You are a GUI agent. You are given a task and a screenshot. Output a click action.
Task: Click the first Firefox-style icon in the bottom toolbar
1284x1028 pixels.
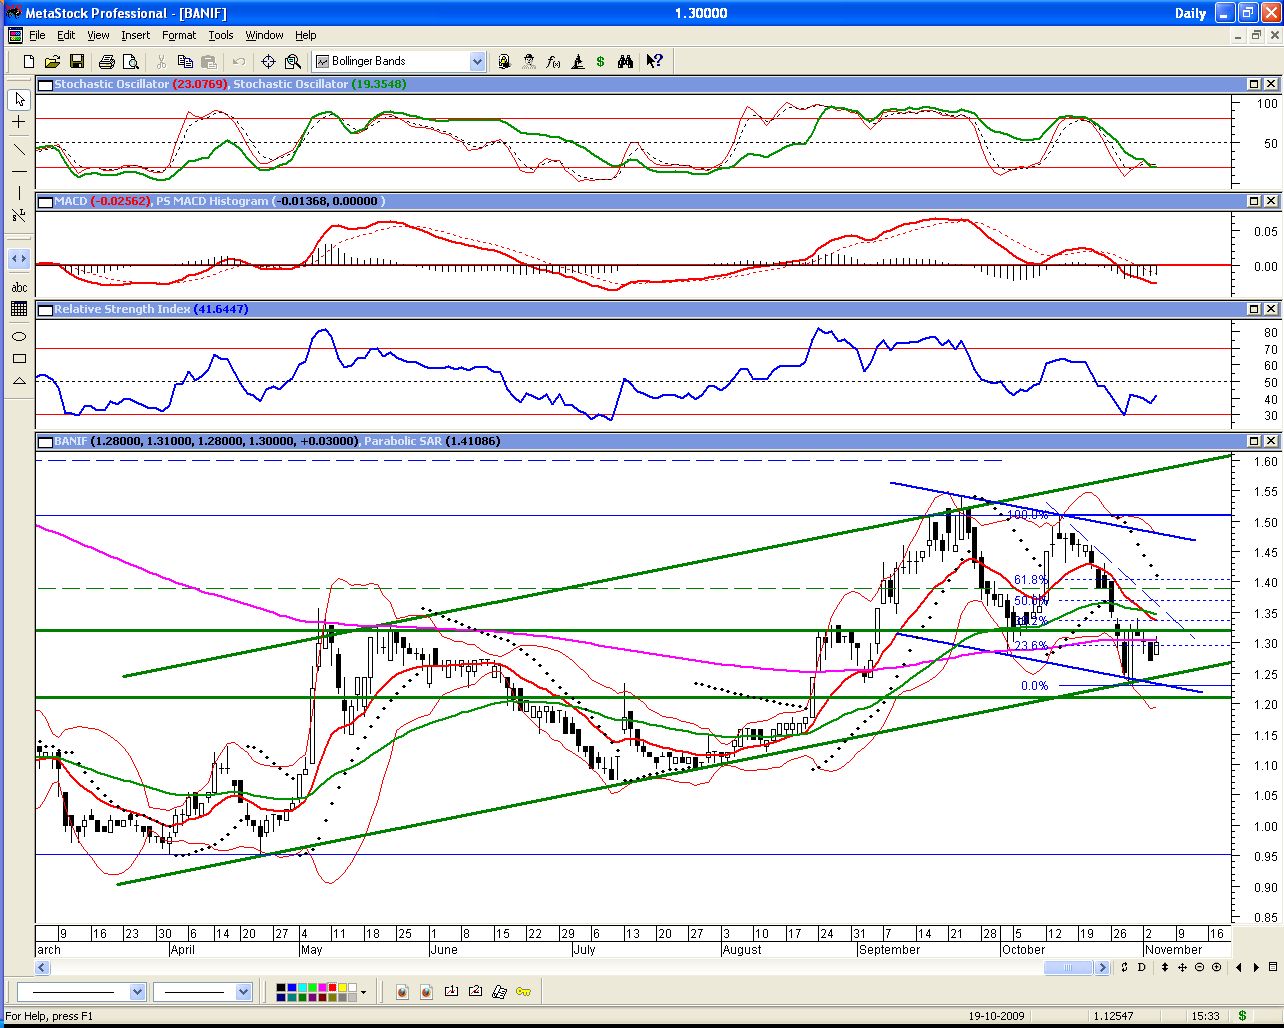click(403, 992)
